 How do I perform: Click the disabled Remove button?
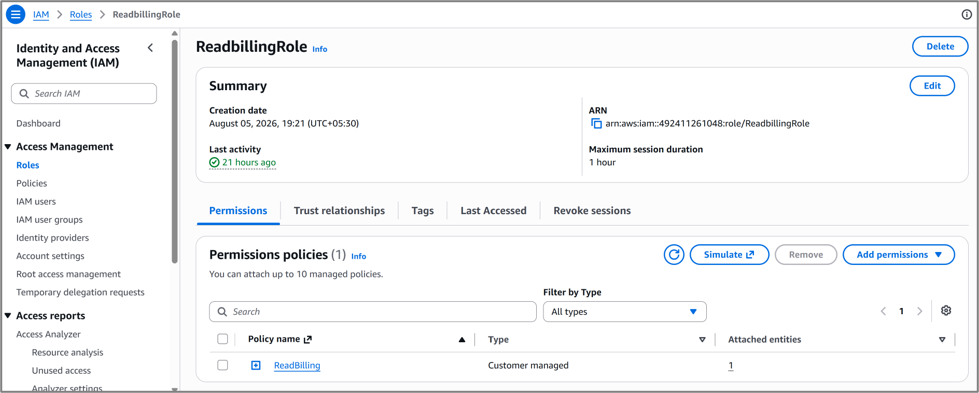pyautogui.click(x=806, y=255)
